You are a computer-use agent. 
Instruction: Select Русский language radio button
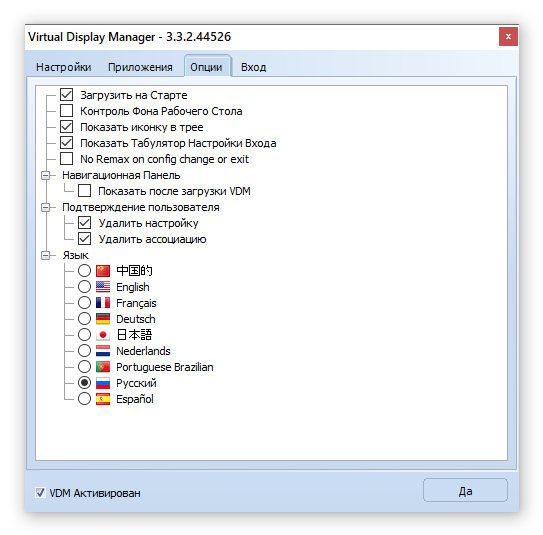[x=84, y=383]
